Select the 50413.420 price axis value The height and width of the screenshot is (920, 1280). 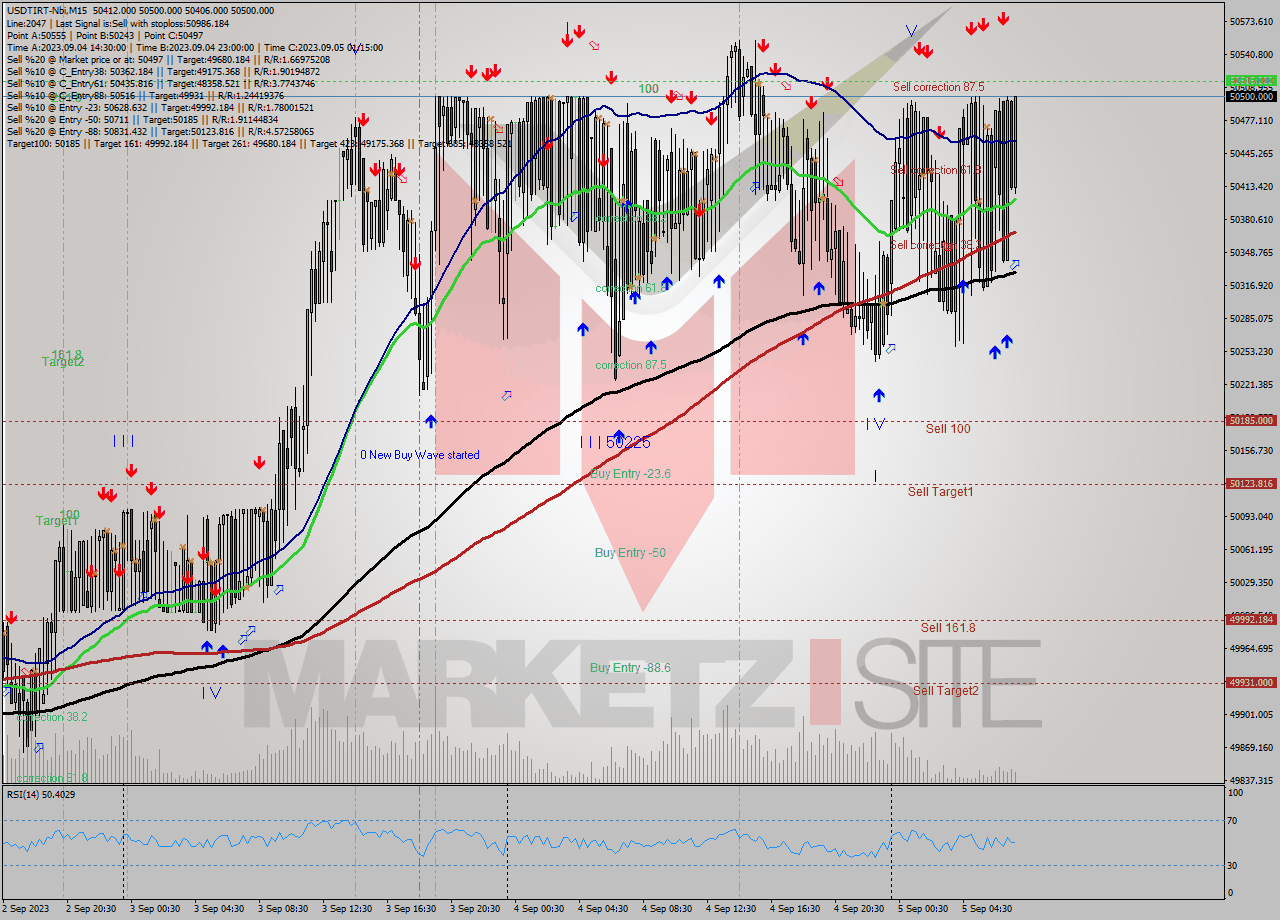[1251, 186]
